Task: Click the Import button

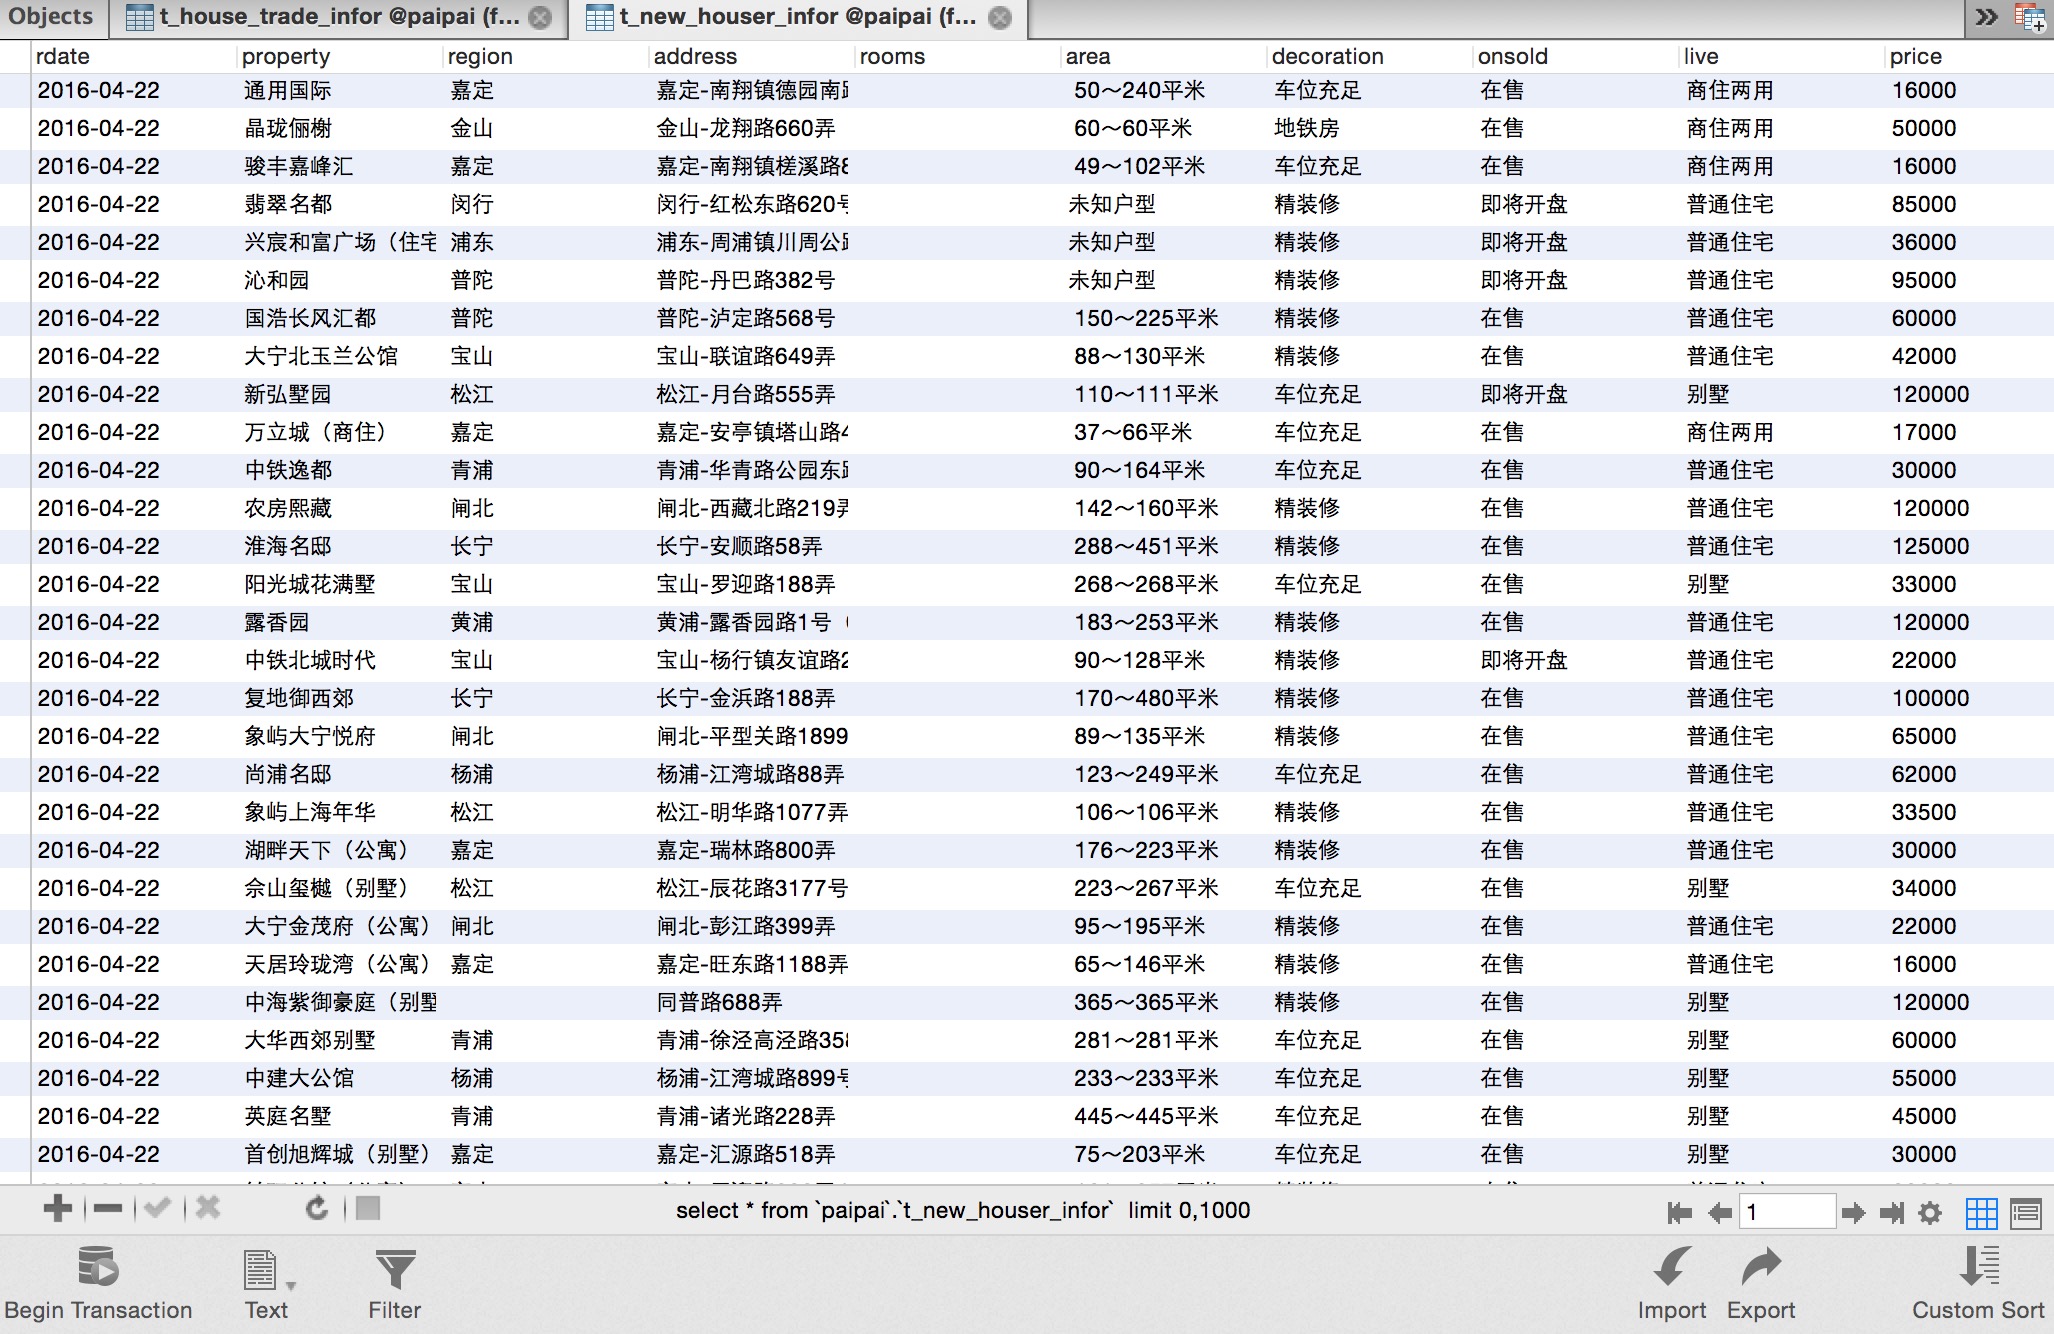Action: 1671,1284
